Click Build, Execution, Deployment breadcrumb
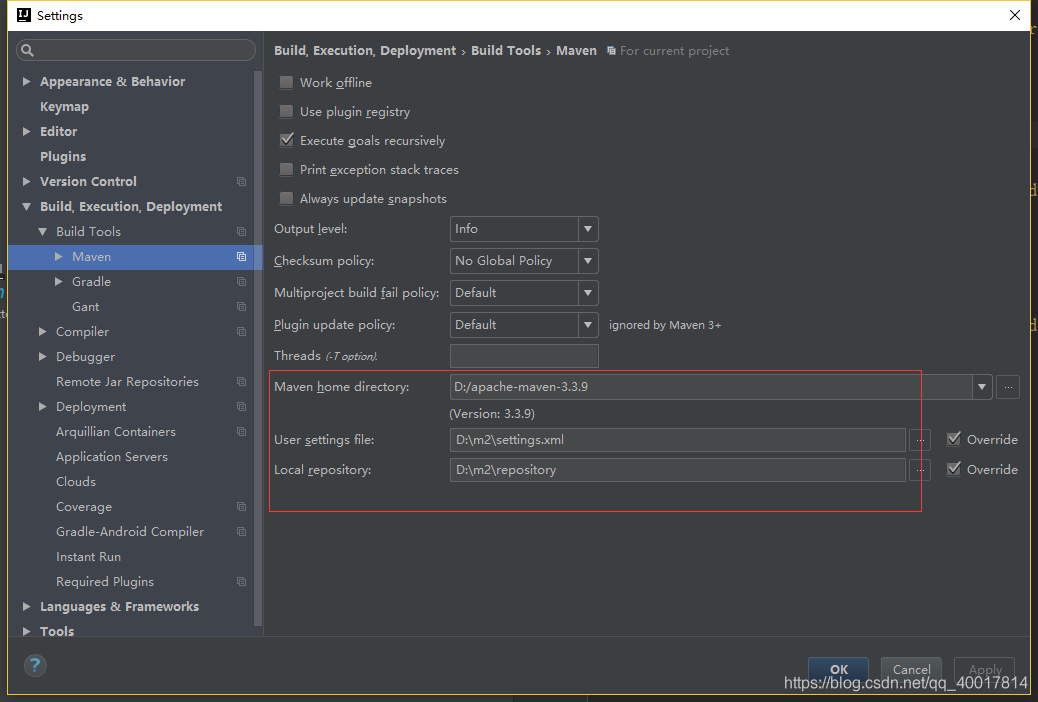 coord(365,50)
